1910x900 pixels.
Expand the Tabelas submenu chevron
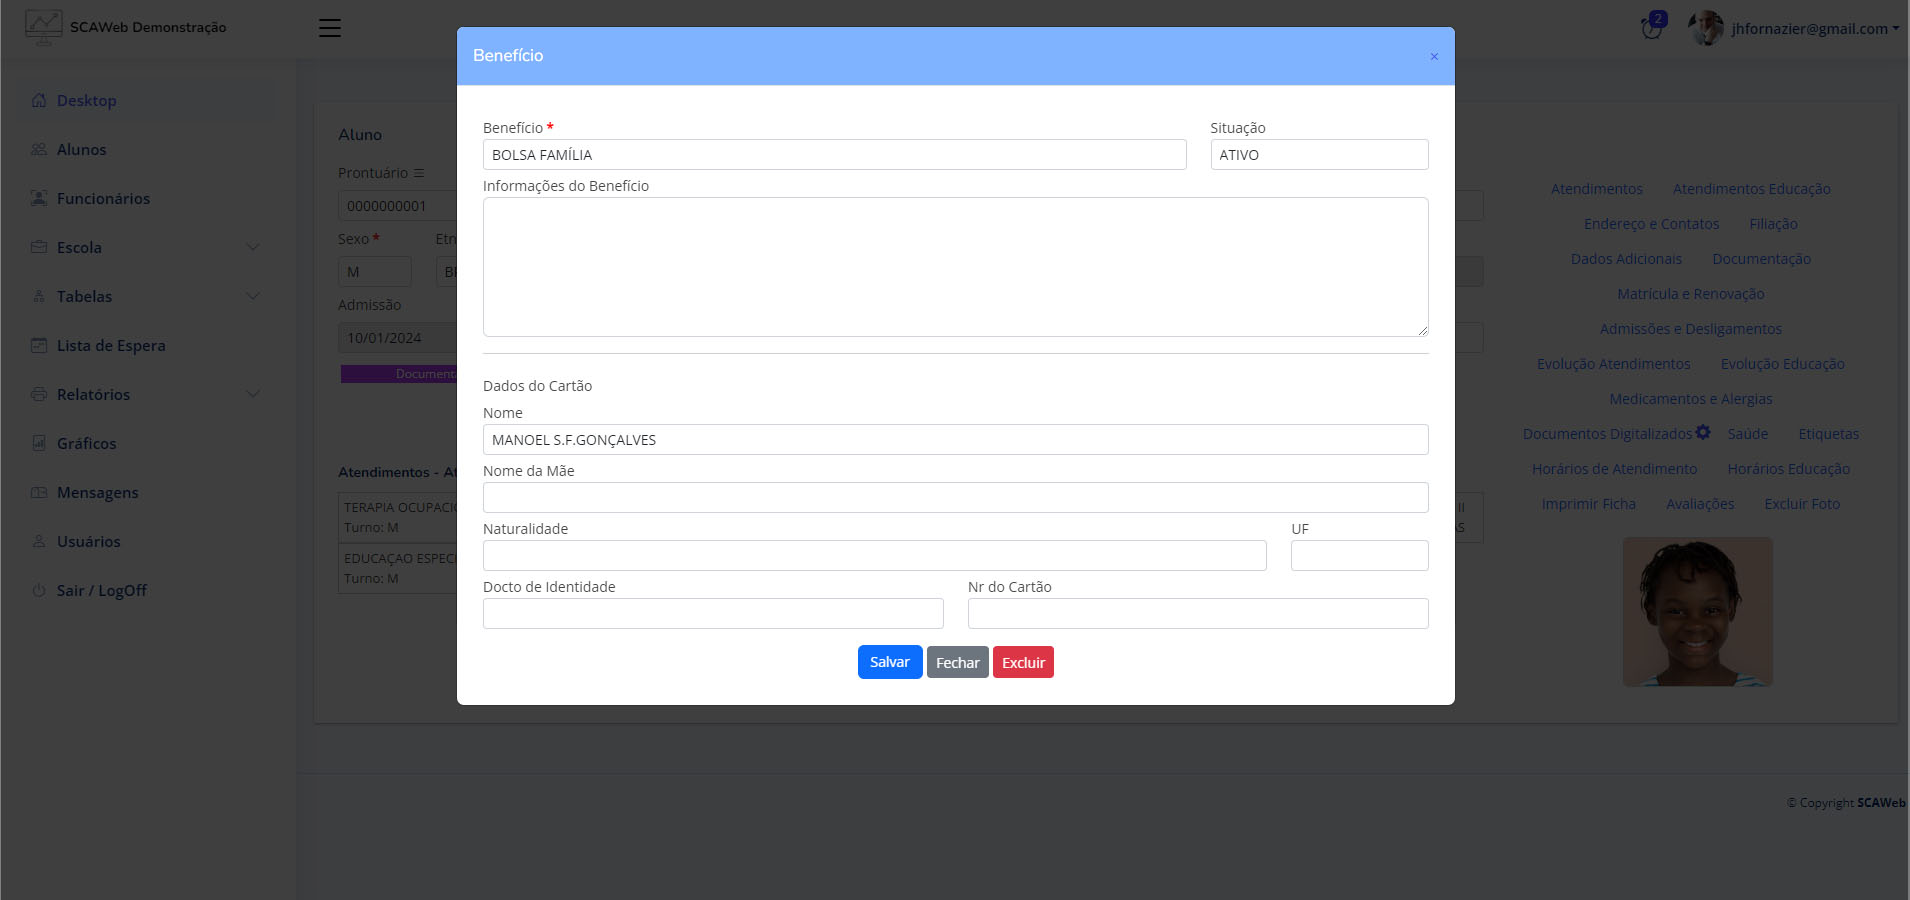point(253,296)
